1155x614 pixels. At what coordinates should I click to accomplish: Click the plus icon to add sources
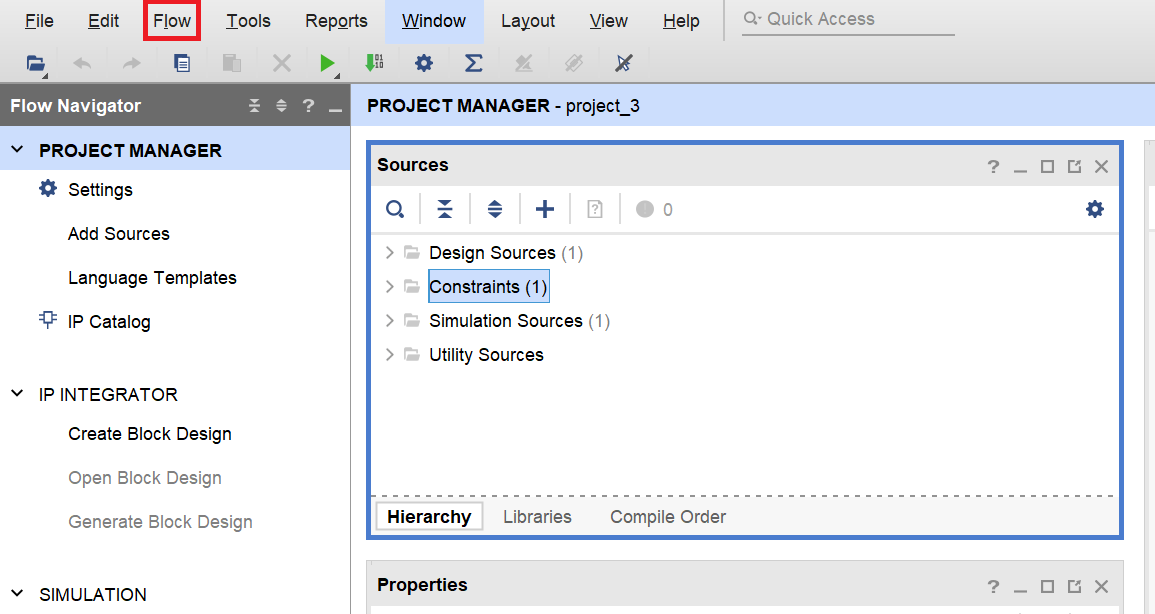click(545, 209)
